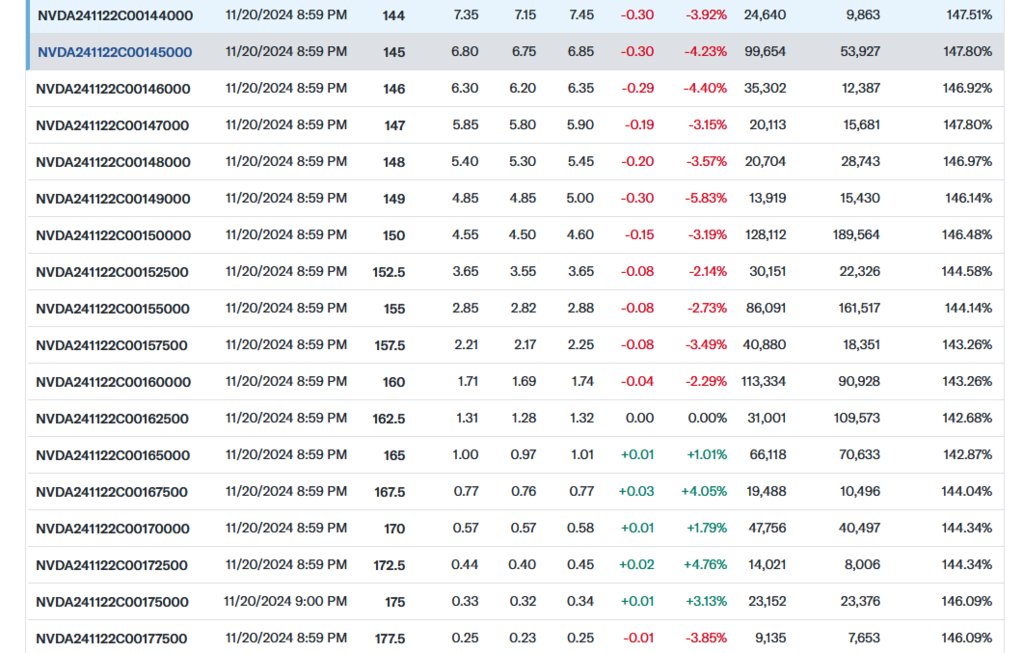
Task: Select the NVDA241122C00162500 contract name
Action: click(x=112, y=419)
